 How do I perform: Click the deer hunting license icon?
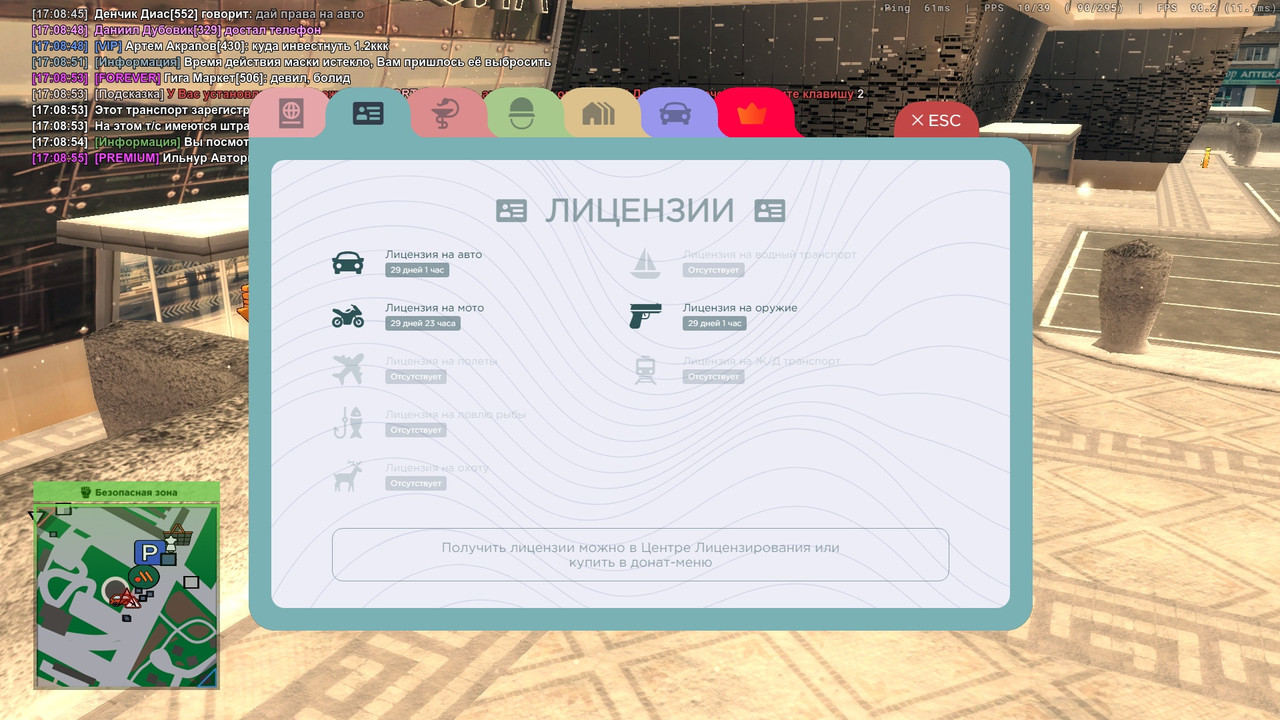(x=348, y=477)
